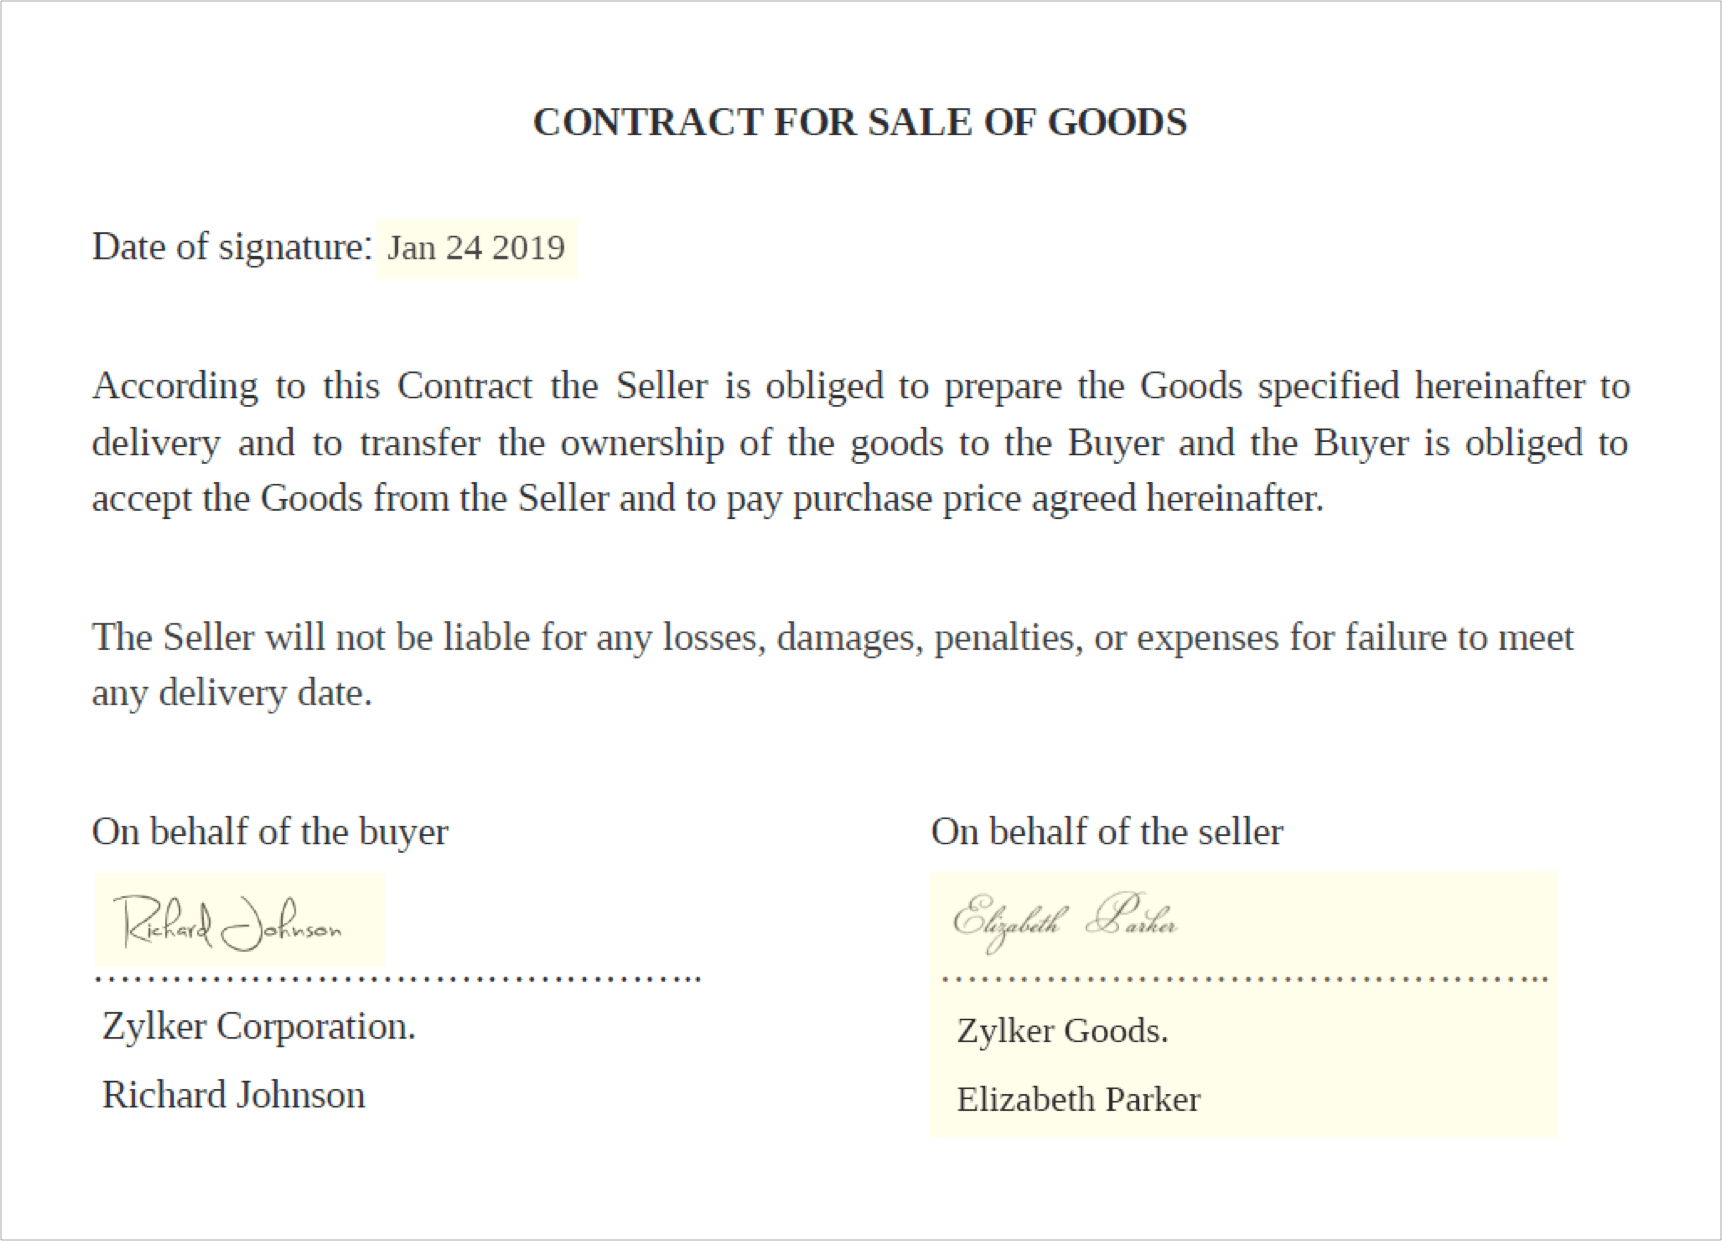Viewport: 1722px width, 1241px height.
Task: Click the printed name Elizabeth Parker
Action: (1078, 1100)
